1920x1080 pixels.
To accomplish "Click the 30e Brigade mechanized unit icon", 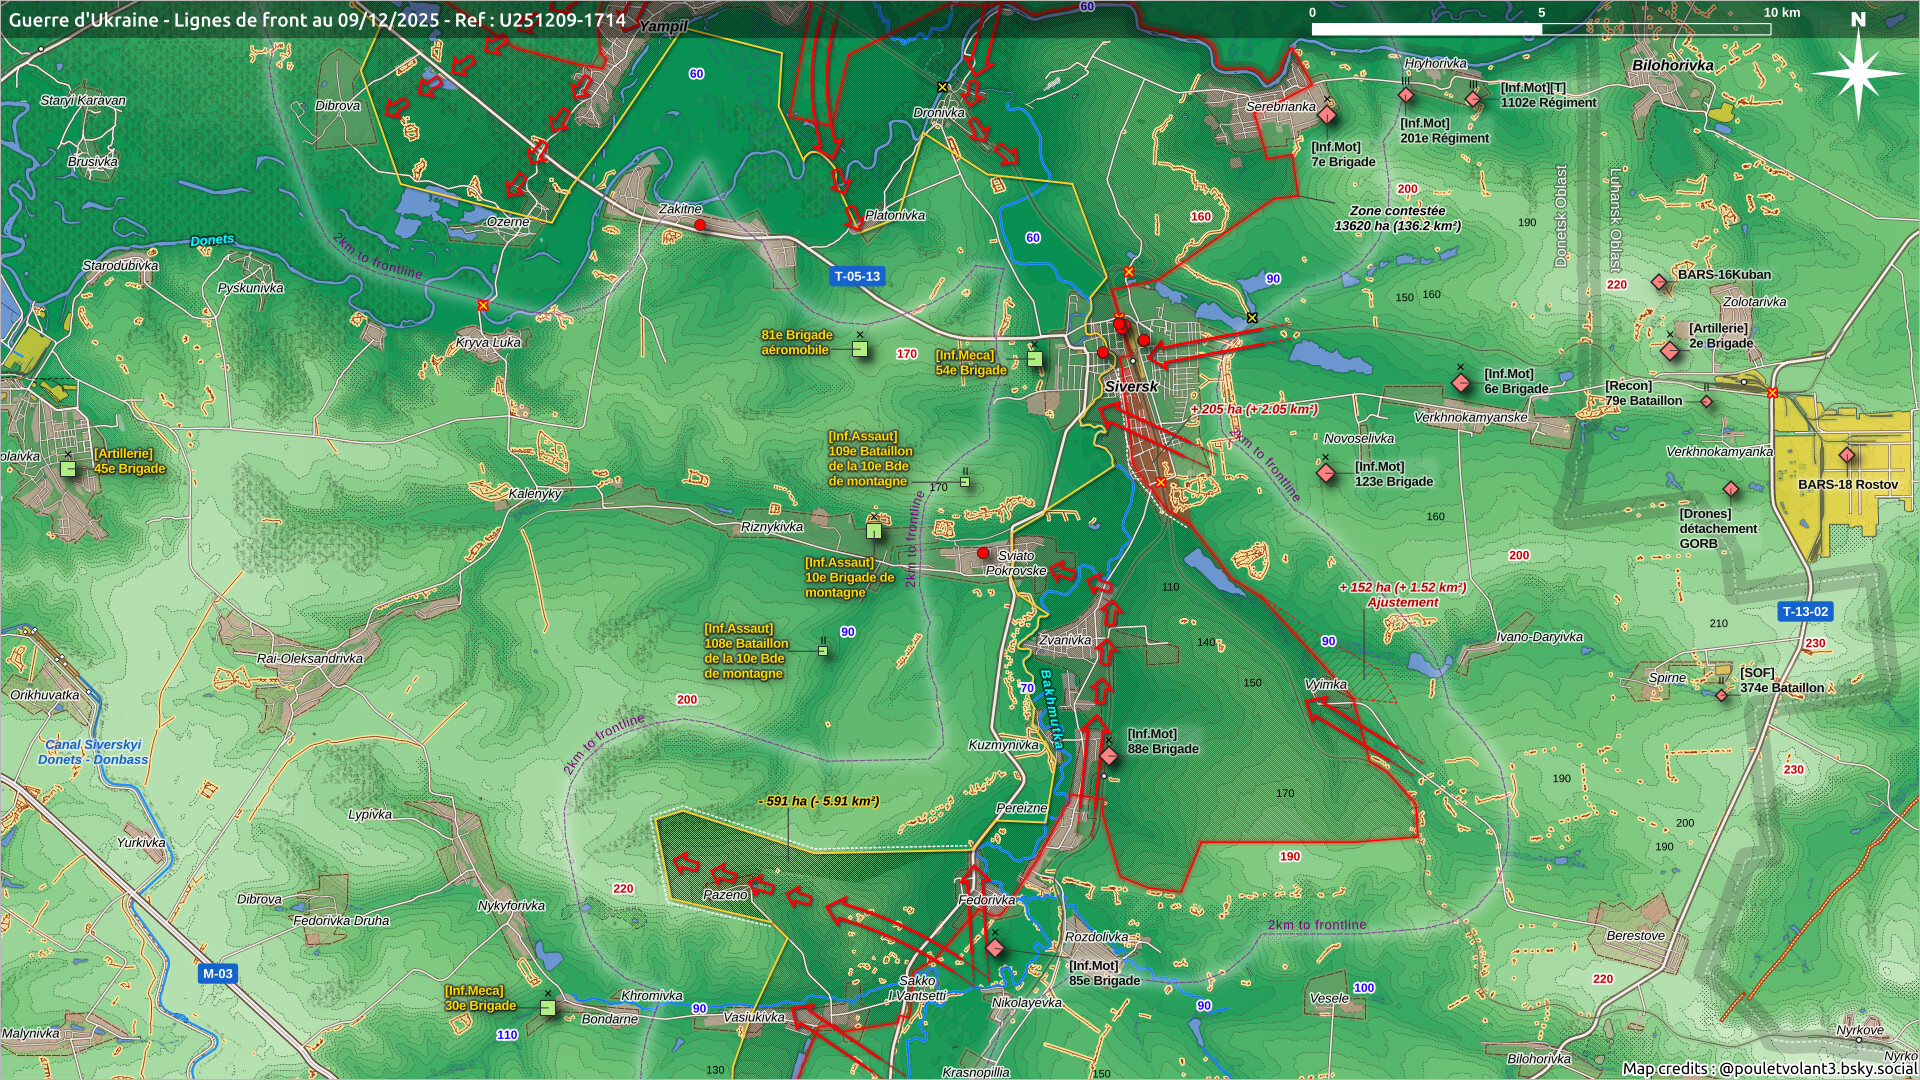I will pos(547,1007).
